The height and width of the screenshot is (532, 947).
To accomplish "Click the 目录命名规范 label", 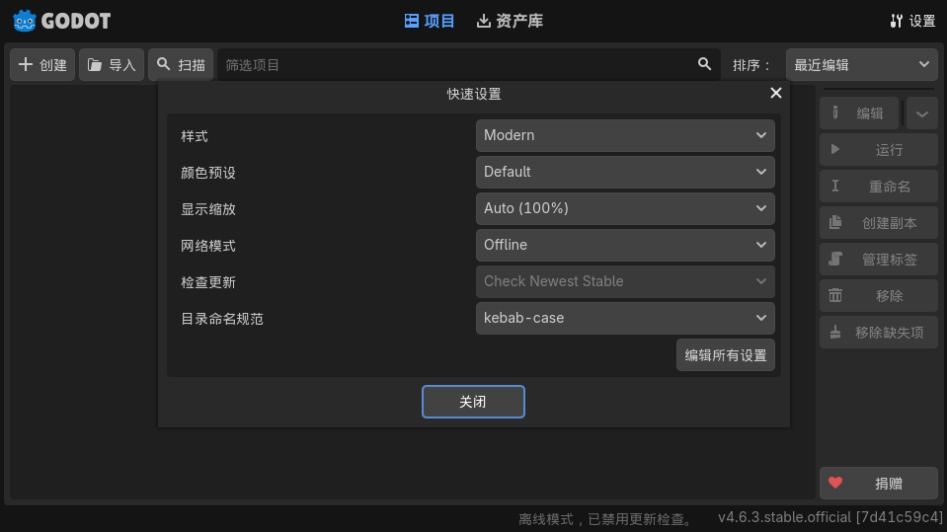I will [x=222, y=319].
